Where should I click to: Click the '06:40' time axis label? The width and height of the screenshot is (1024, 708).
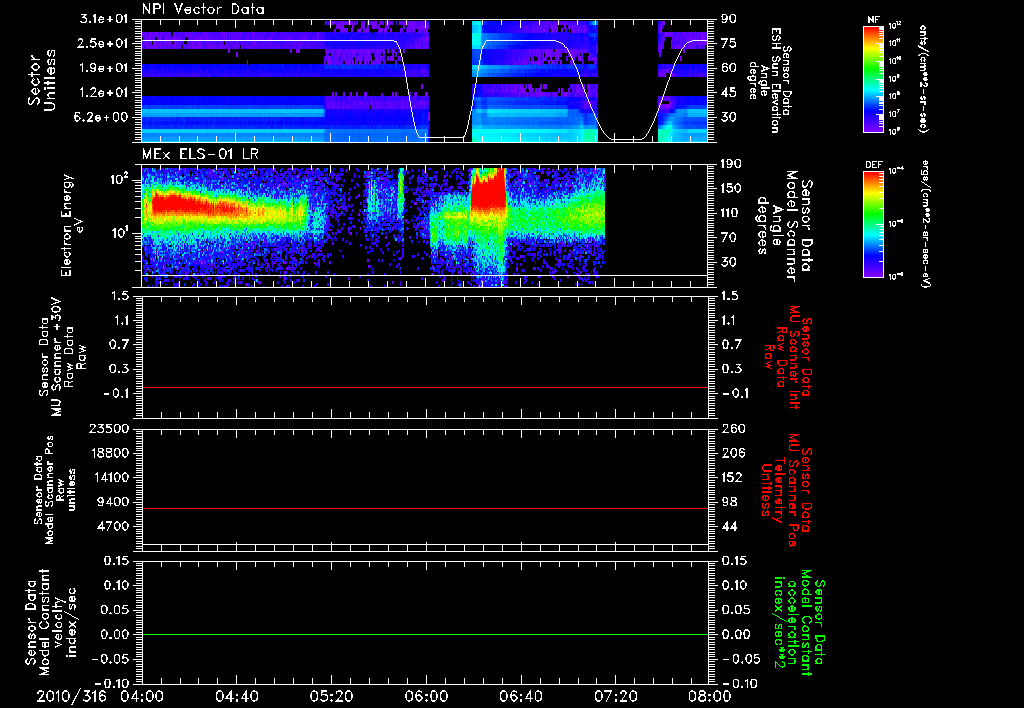click(x=520, y=696)
